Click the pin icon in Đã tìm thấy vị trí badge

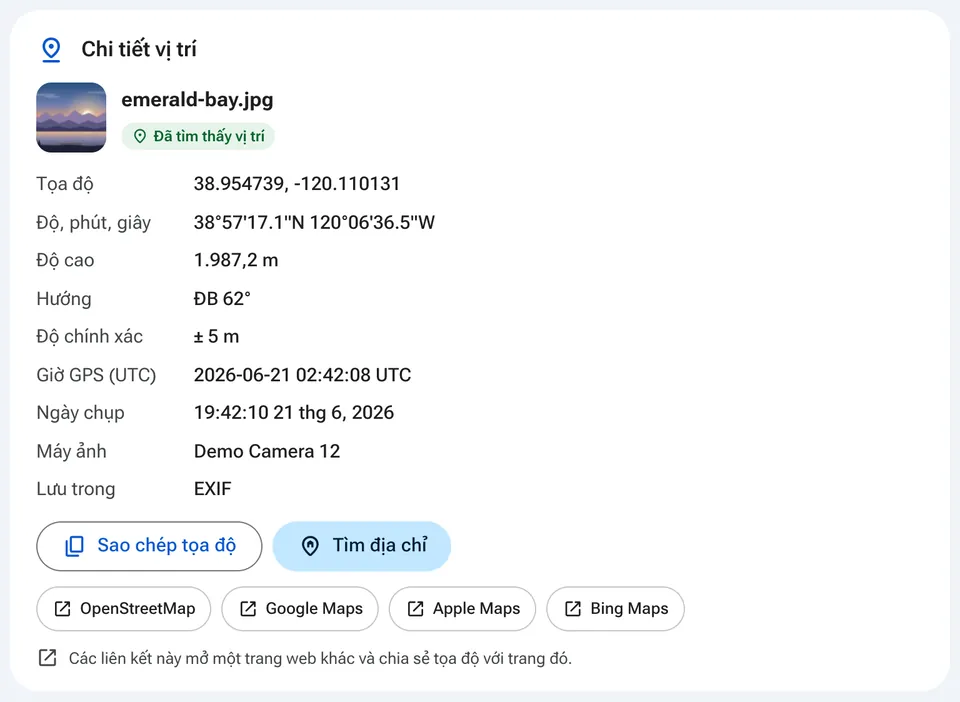[140, 136]
